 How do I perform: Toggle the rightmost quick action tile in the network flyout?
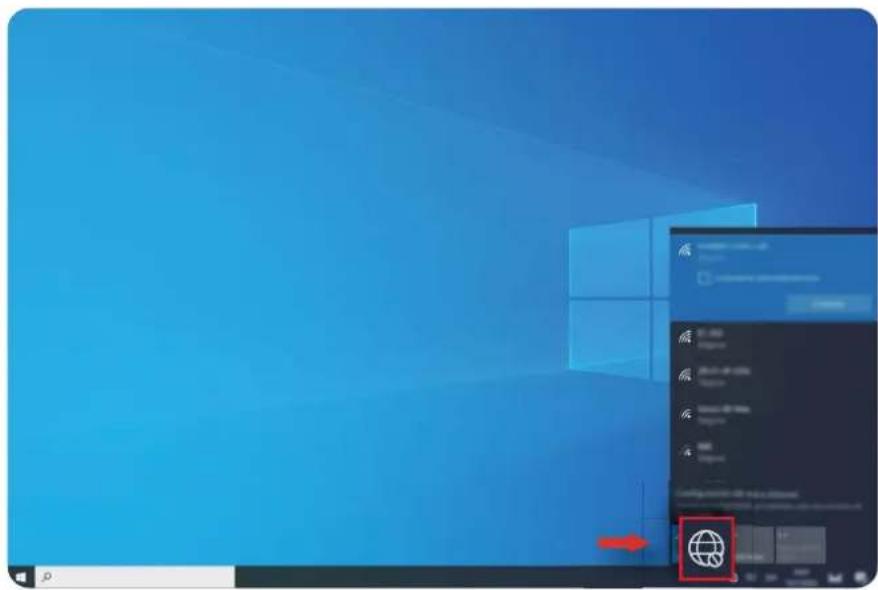pos(801,545)
